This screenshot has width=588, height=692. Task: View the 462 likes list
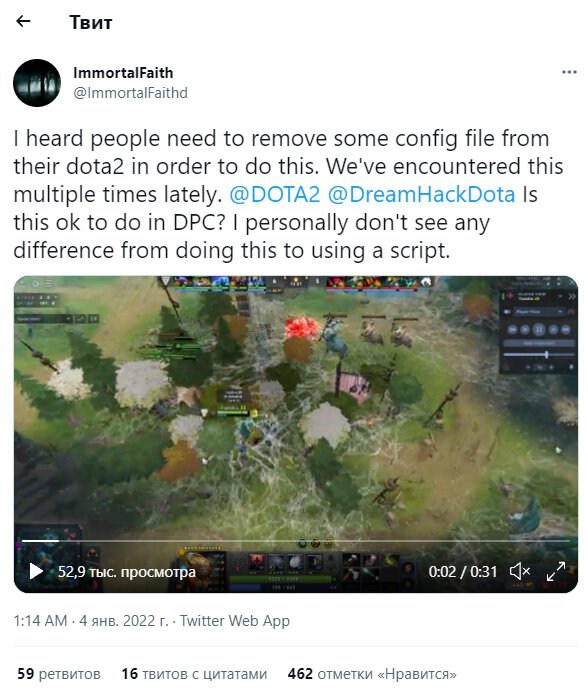[x=372, y=673]
